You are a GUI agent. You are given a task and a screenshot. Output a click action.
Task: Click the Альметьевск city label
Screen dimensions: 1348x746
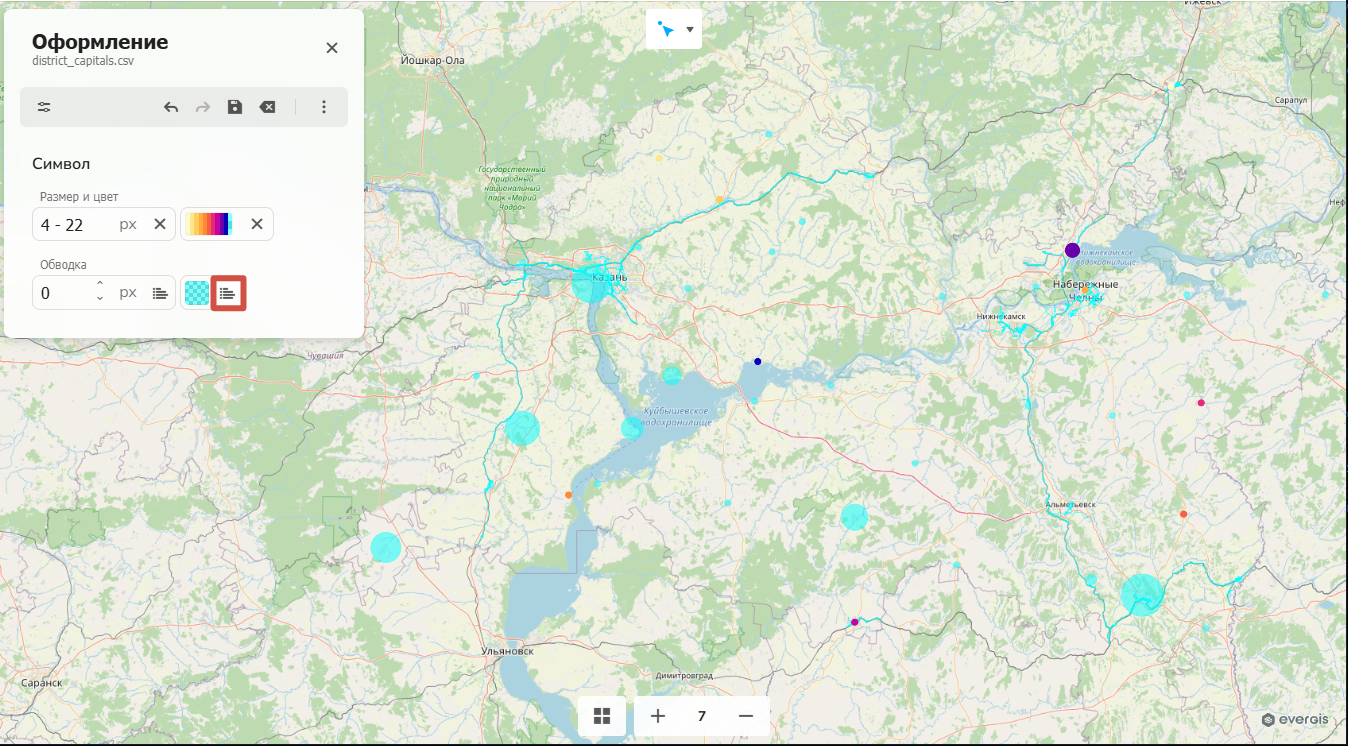point(1070,505)
